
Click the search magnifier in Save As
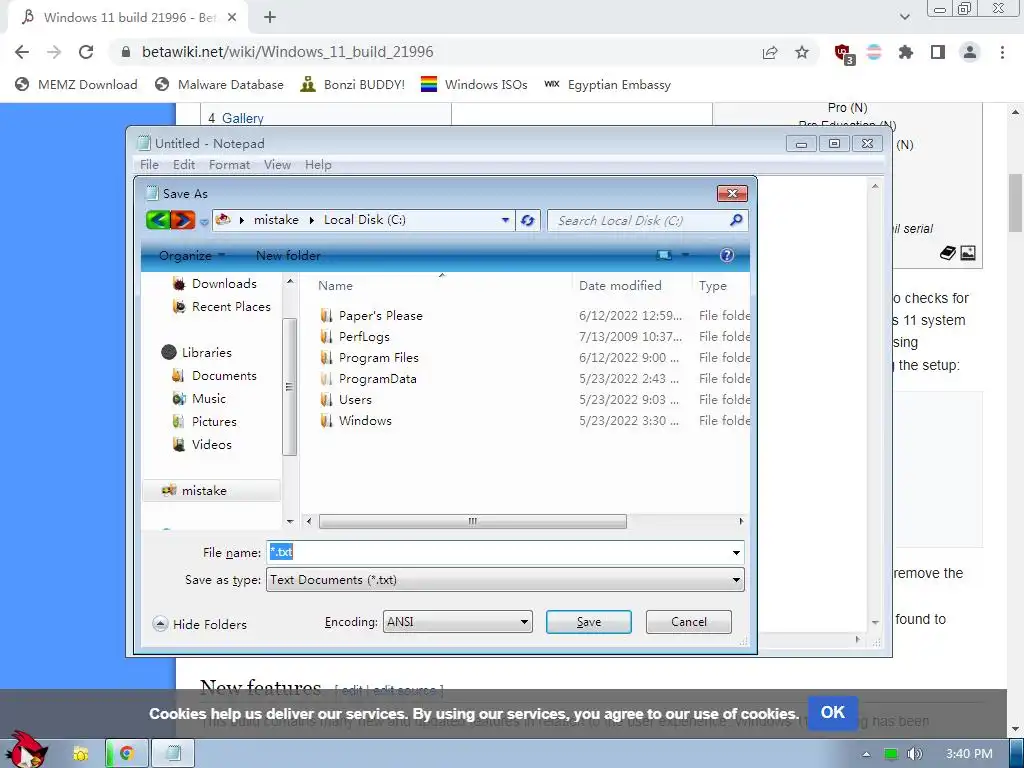pos(736,220)
